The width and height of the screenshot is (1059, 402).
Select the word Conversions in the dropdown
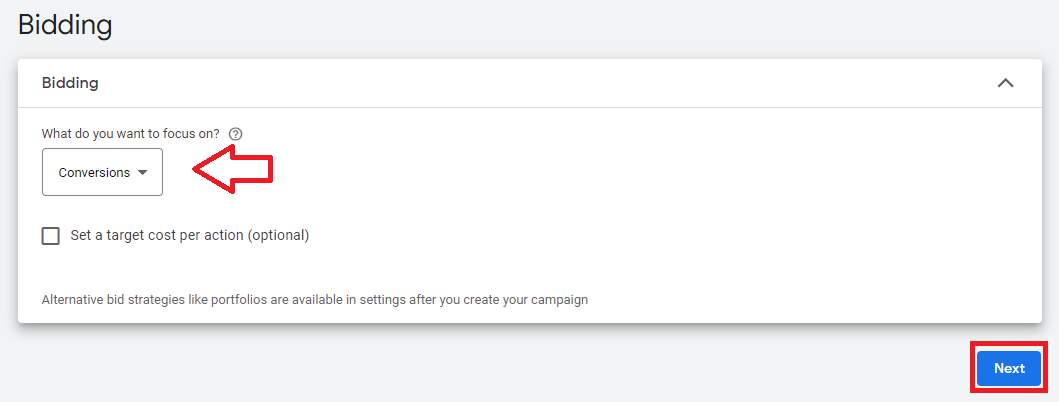[x=94, y=172]
